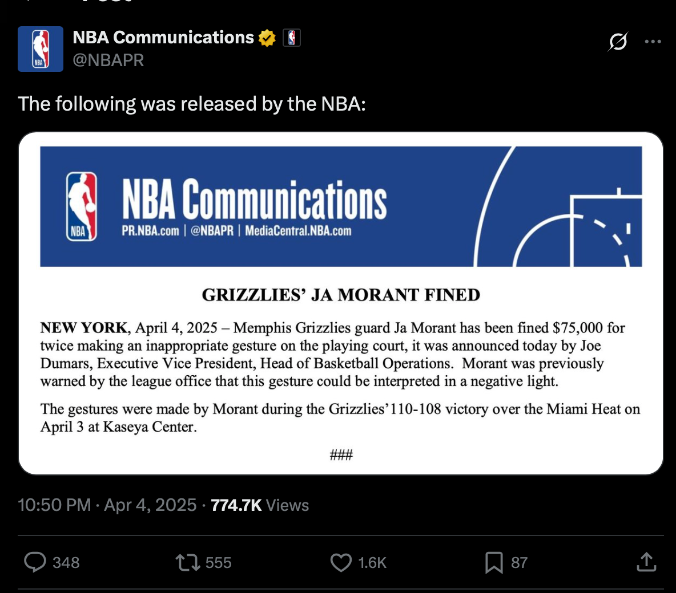
Task: Click the small NBA affiliate badge
Action: pos(292,38)
